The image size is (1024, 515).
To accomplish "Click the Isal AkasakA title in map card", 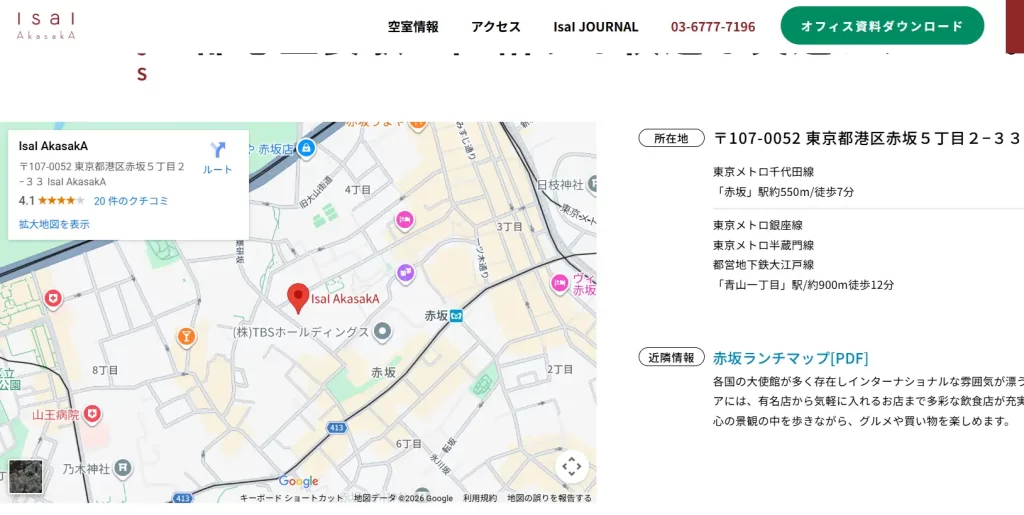I will [53, 146].
